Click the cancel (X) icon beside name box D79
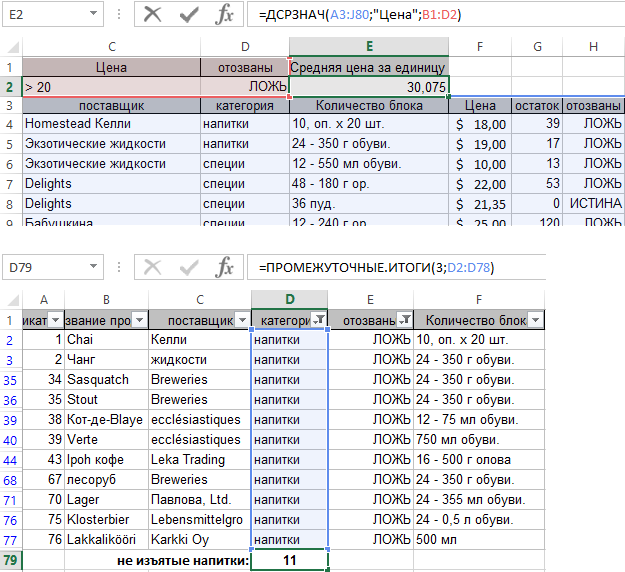The width and height of the screenshot is (625, 572). pyautogui.click(x=152, y=267)
